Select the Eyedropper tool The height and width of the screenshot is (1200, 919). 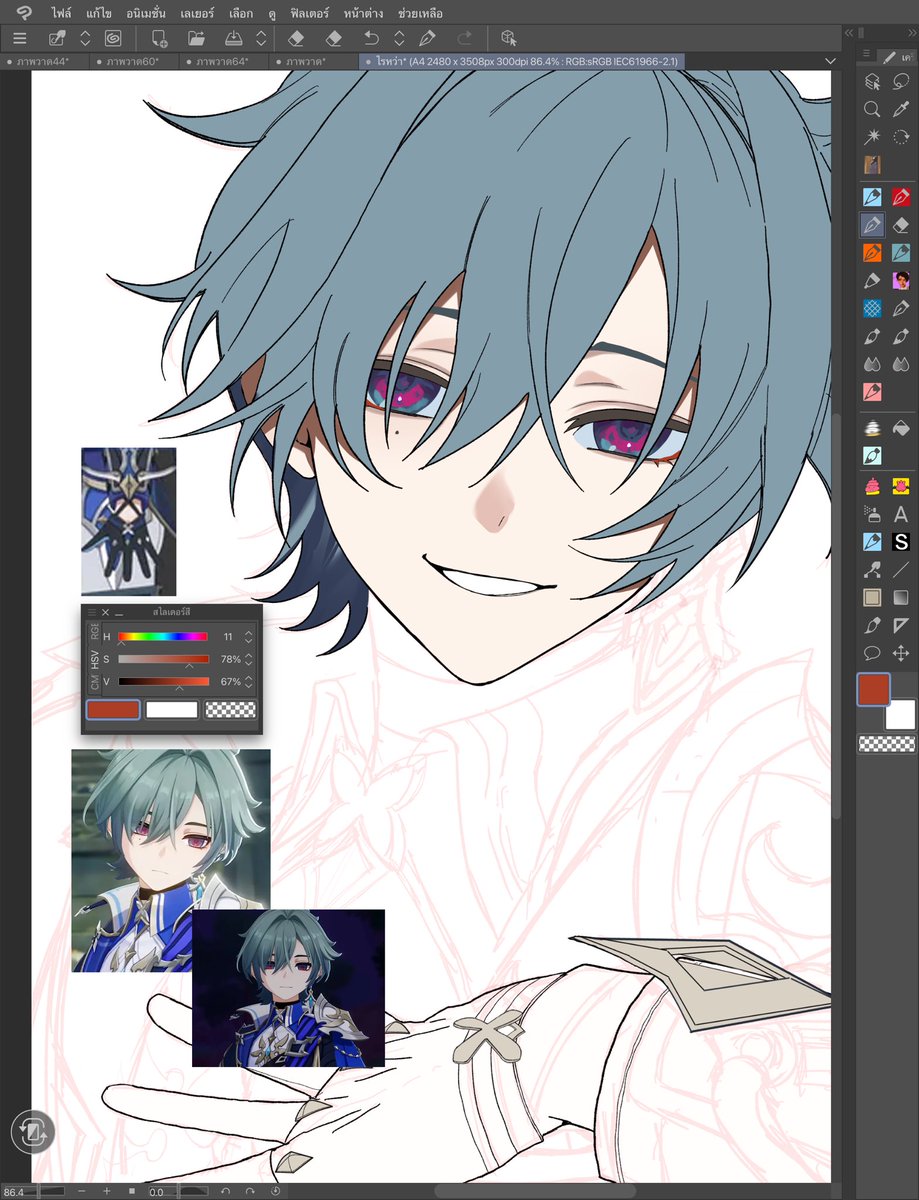[900, 109]
